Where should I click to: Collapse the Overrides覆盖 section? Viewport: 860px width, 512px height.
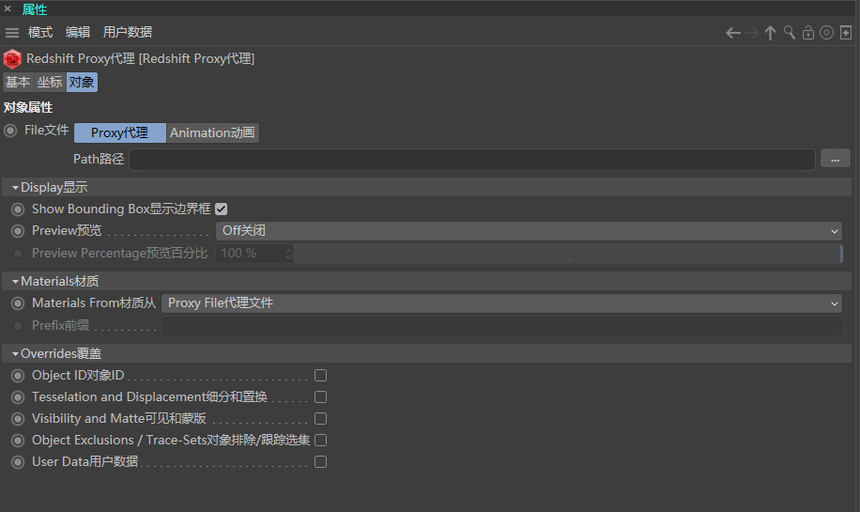[15, 354]
